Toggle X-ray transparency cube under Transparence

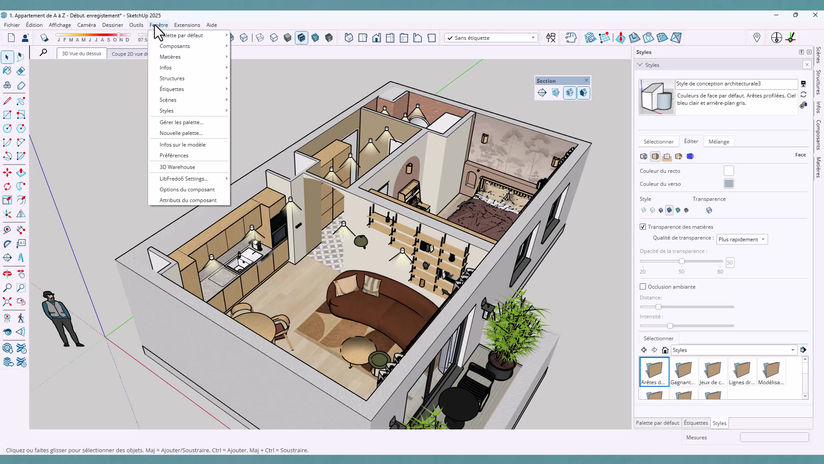pyautogui.click(x=709, y=210)
